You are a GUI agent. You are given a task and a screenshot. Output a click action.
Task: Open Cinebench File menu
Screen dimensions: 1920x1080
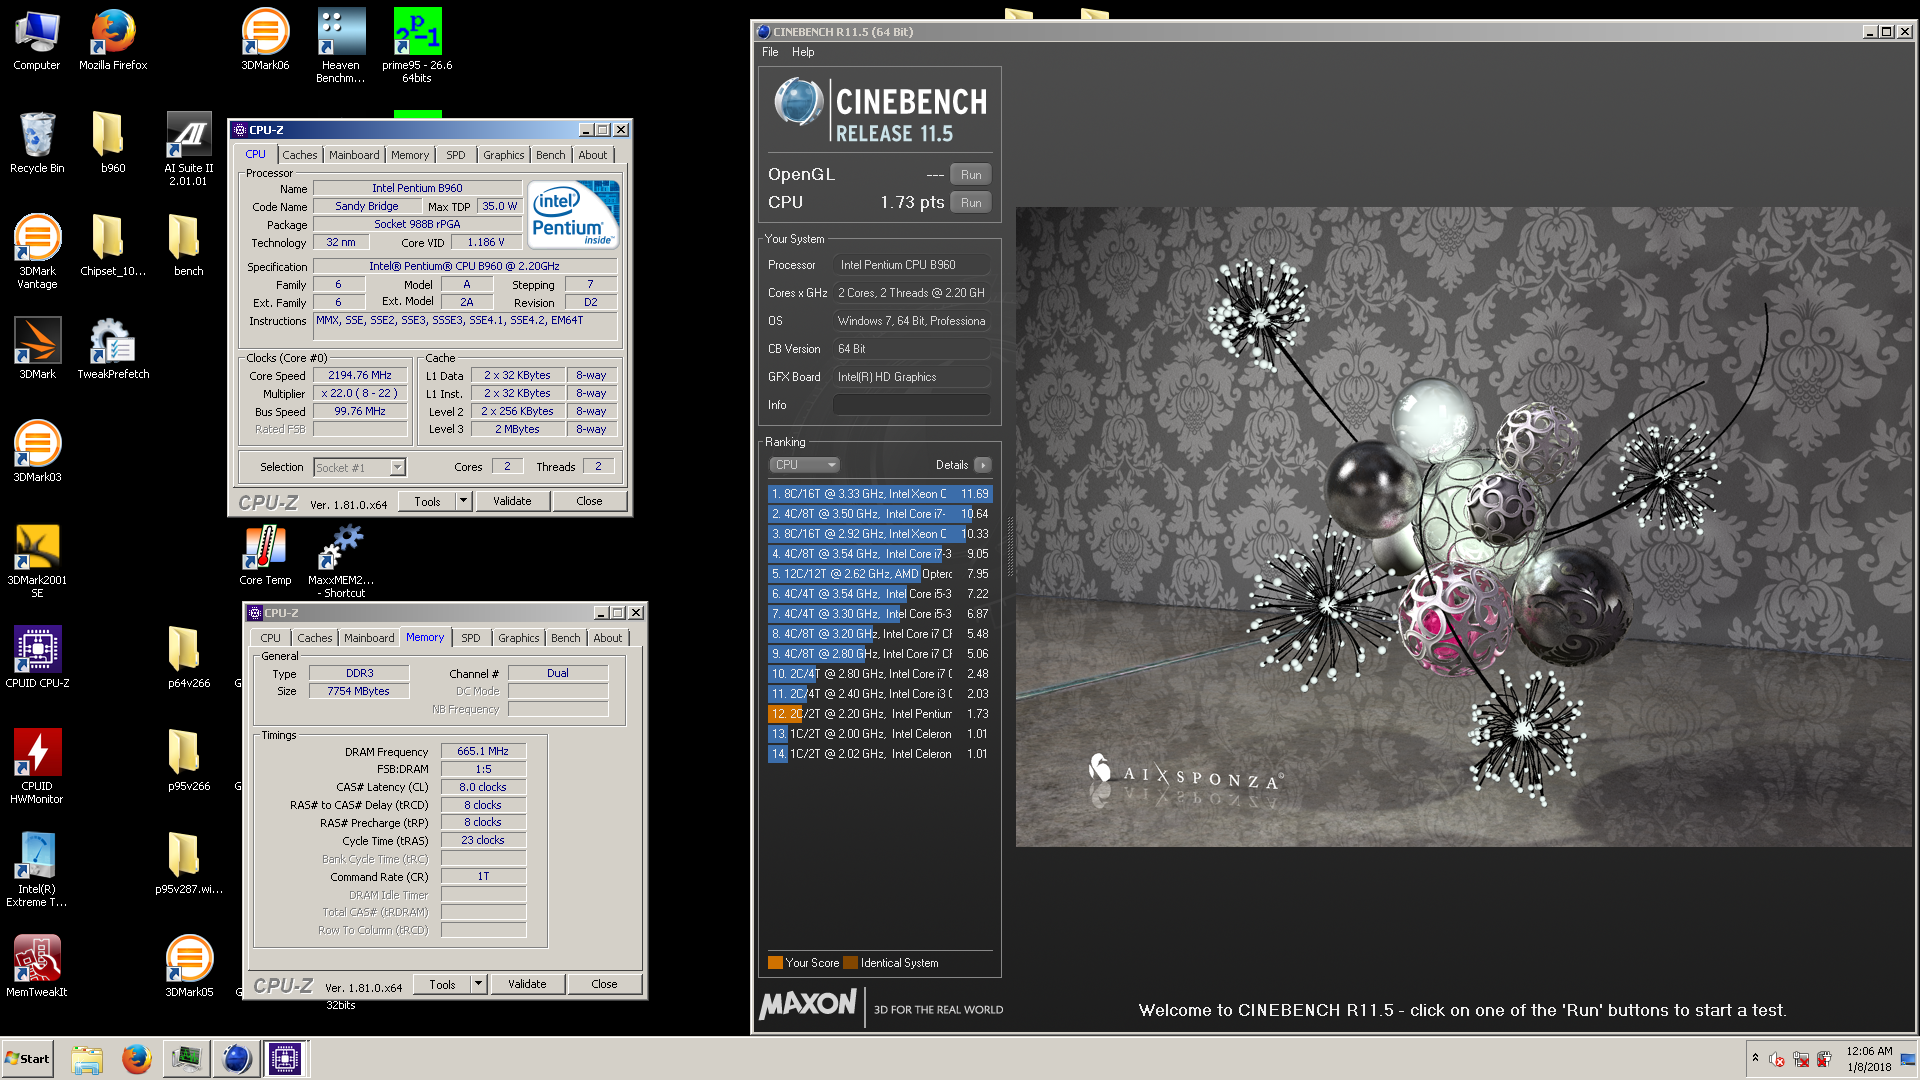[770, 52]
